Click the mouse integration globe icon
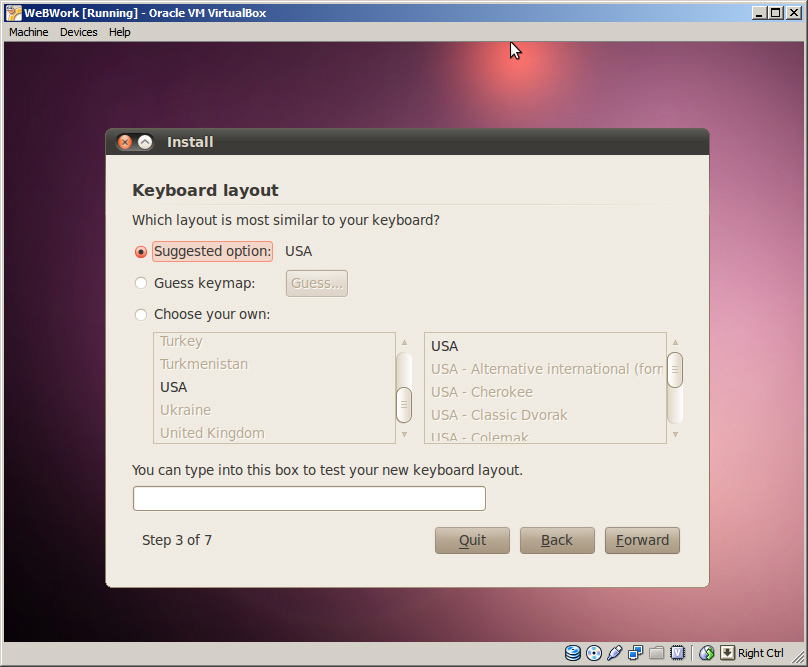 (706, 653)
